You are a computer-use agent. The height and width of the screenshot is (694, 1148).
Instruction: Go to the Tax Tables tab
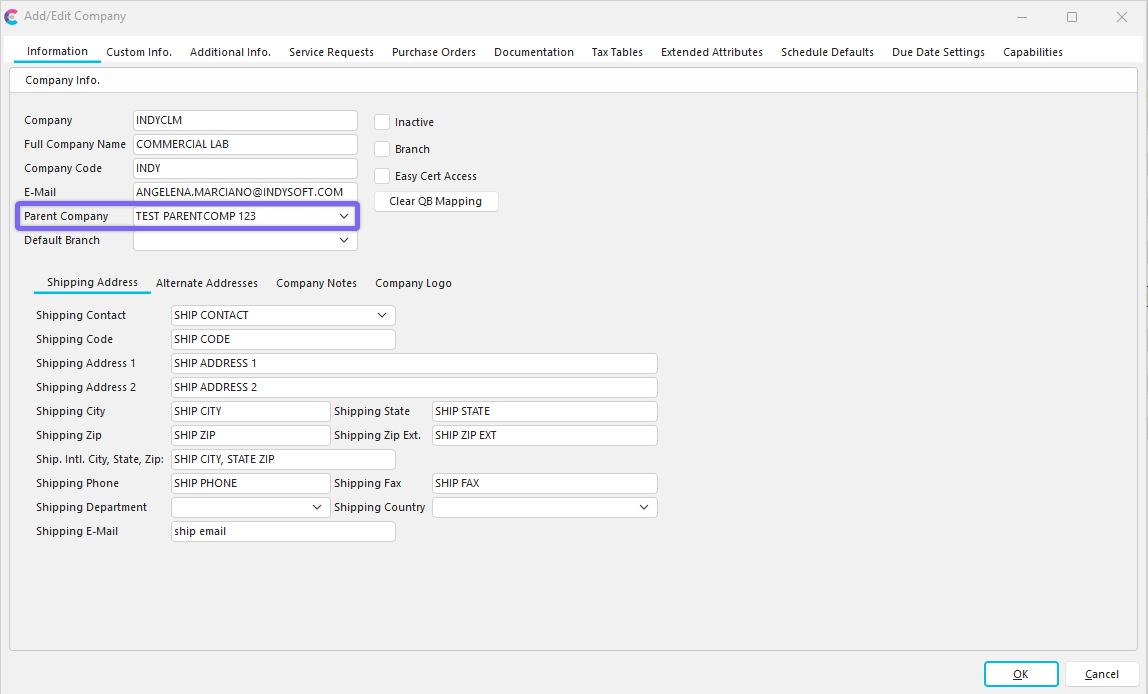click(617, 52)
